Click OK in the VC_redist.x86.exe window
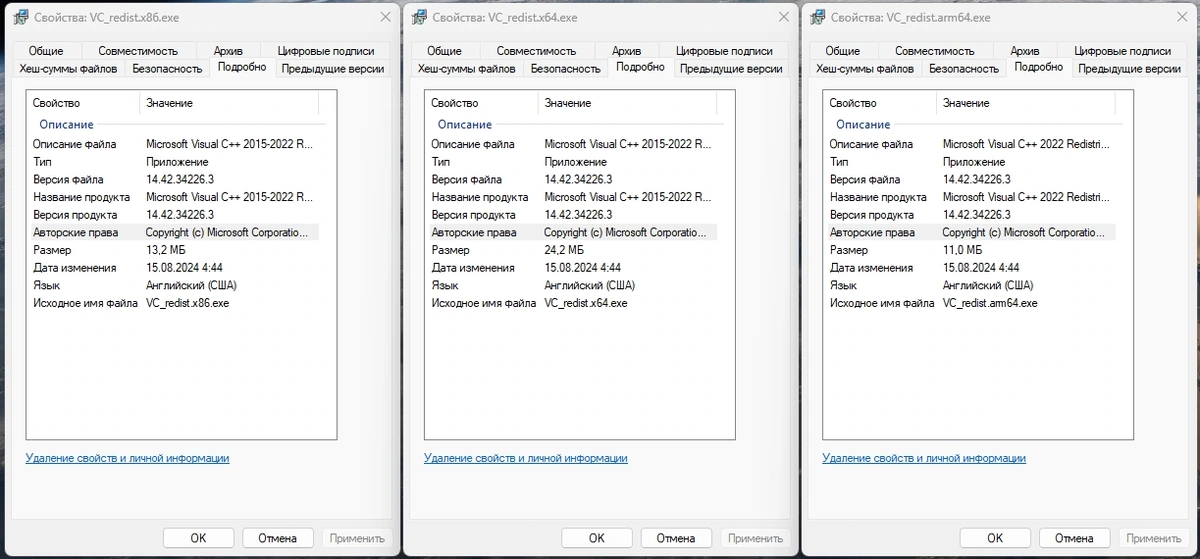Image resolution: width=1200 pixels, height=559 pixels. pyautogui.click(x=198, y=537)
